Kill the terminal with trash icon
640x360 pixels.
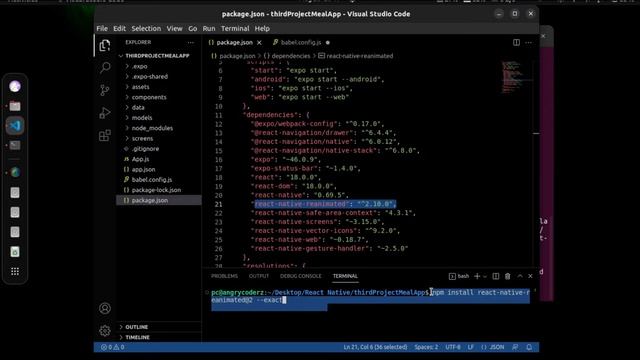click(x=507, y=276)
